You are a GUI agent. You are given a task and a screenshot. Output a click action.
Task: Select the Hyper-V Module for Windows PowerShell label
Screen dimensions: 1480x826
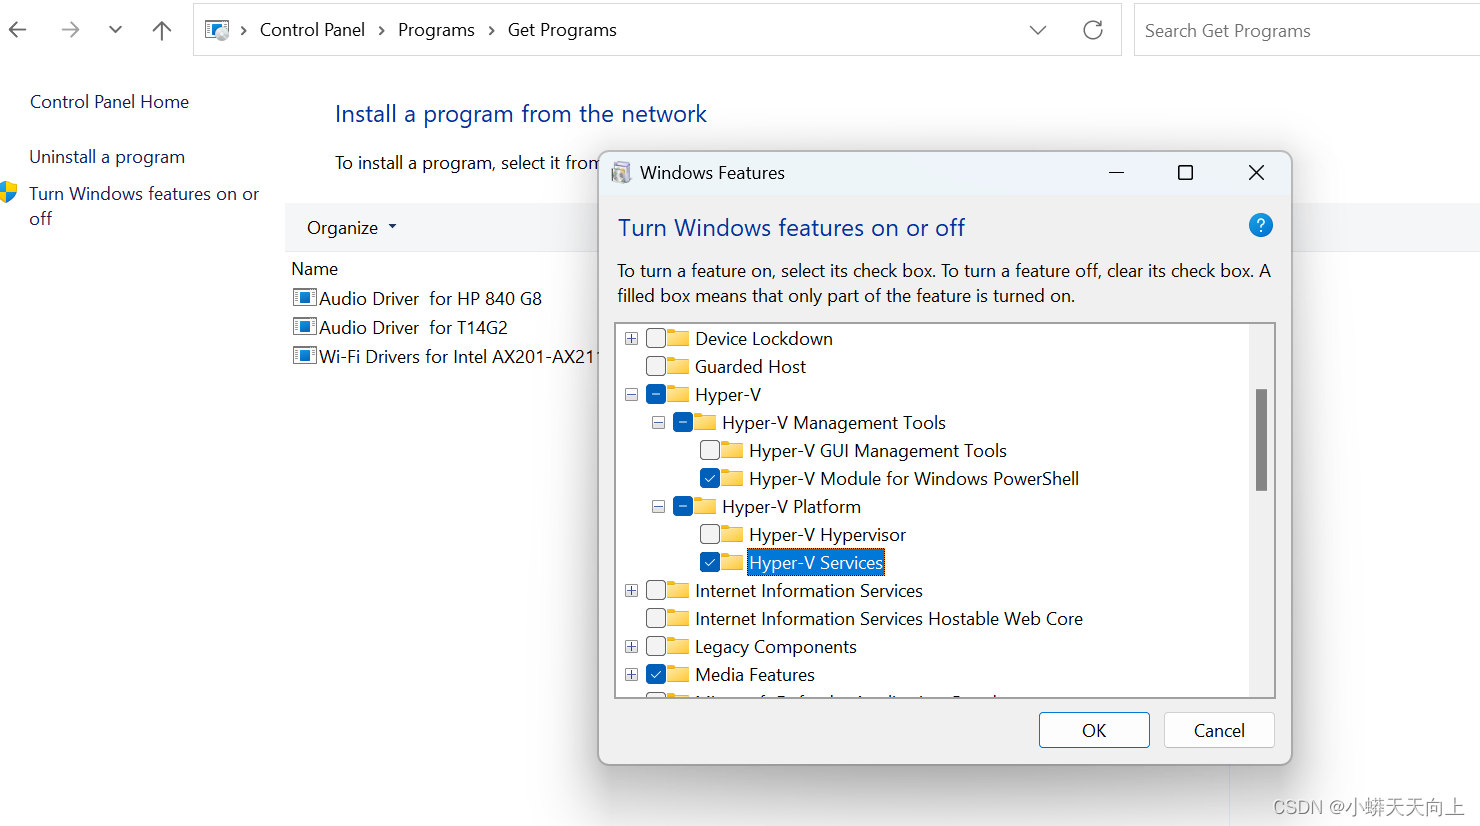pyautogui.click(x=914, y=479)
